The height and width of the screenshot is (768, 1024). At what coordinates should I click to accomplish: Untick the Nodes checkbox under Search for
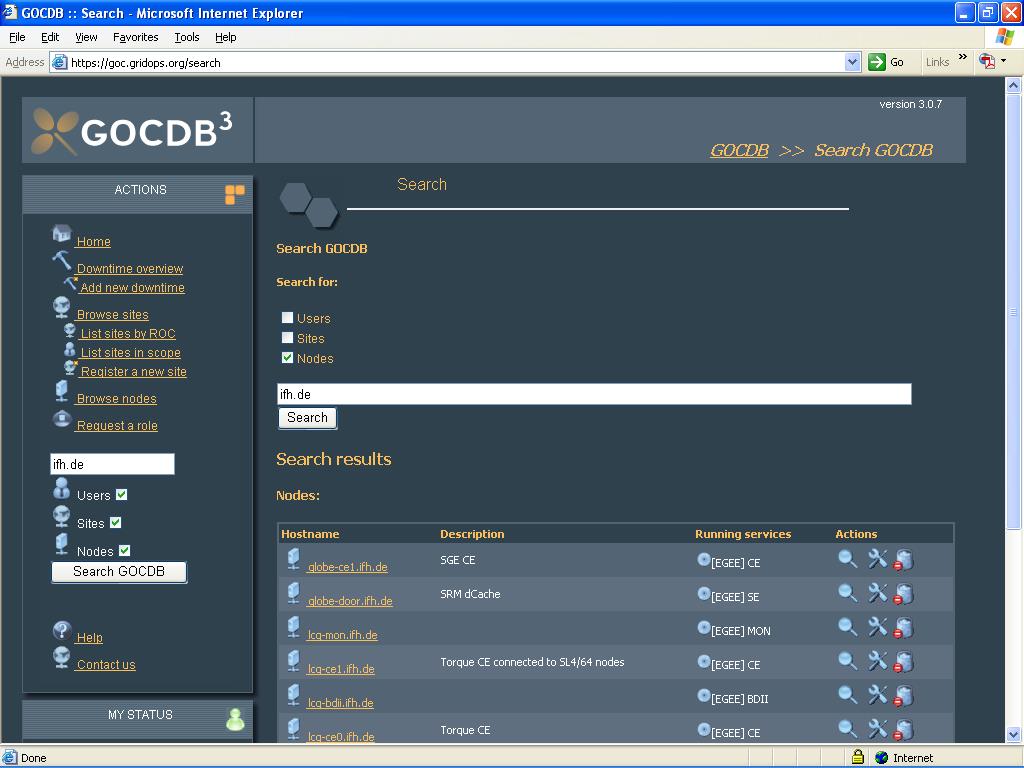click(x=287, y=357)
